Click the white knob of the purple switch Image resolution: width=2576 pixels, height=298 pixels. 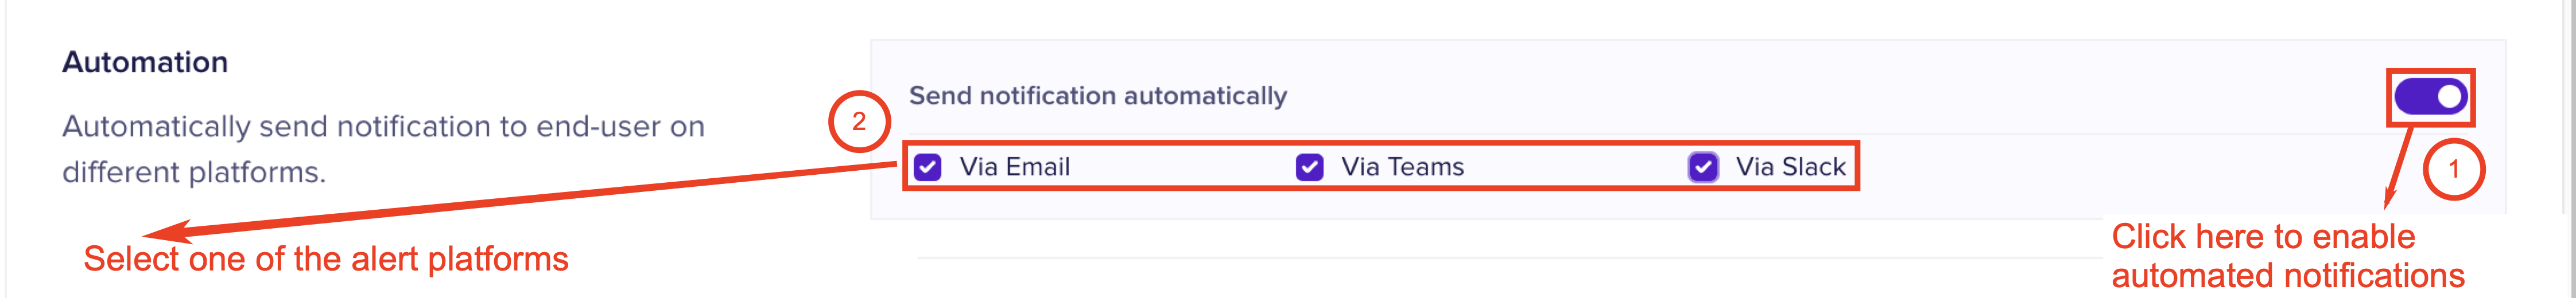point(2449,97)
